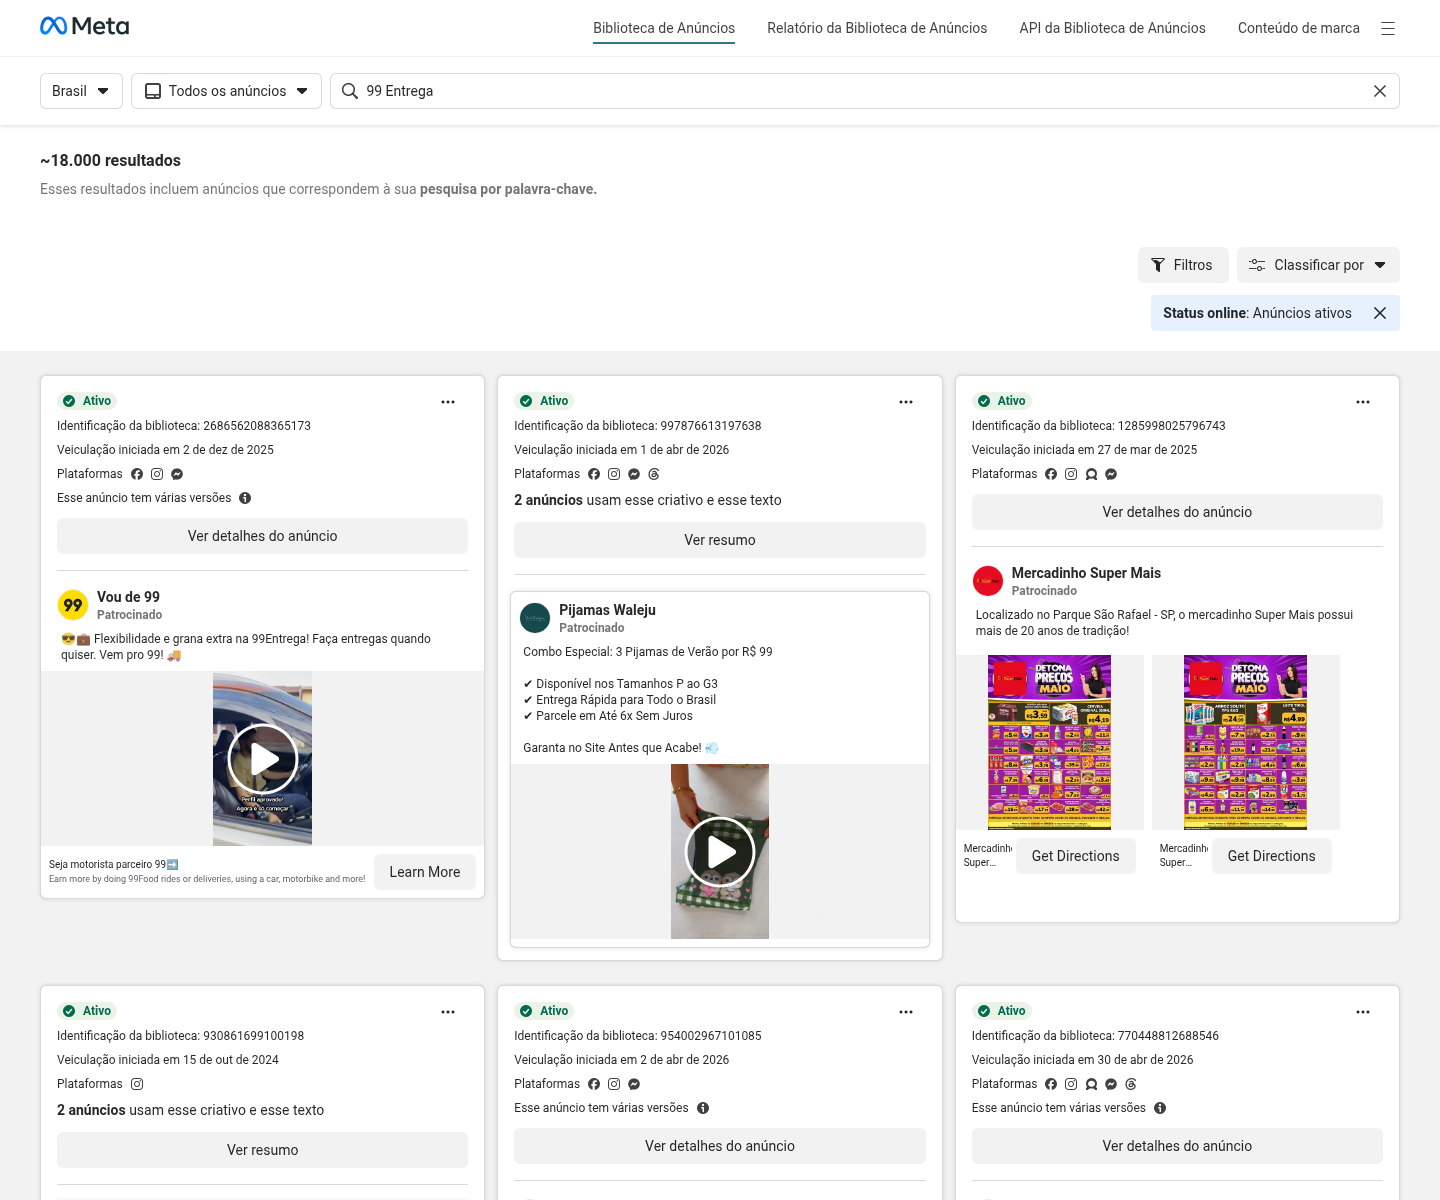This screenshot has height=1200, width=1440.
Task: Click 'Combo Especial: 3 Pijamas de Verão' text
Action: 648,652
